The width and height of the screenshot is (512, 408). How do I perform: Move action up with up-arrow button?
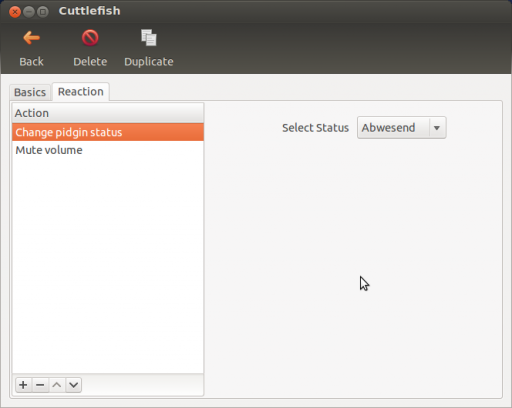click(57, 385)
